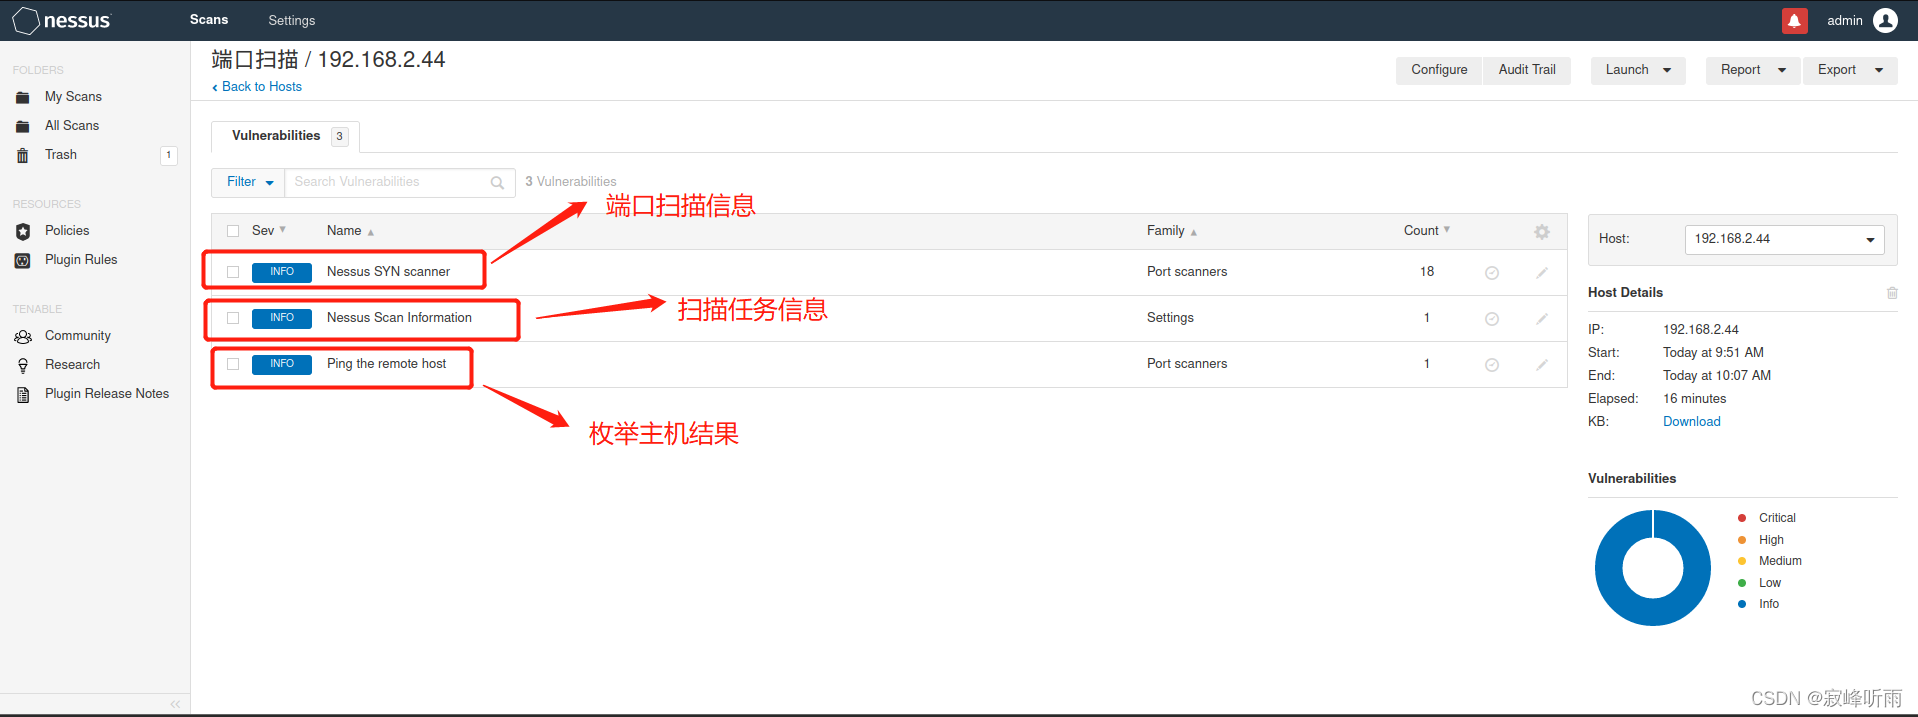The width and height of the screenshot is (1918, 717).
Task: Open All Scans in the sidebar
Action: 72,126
